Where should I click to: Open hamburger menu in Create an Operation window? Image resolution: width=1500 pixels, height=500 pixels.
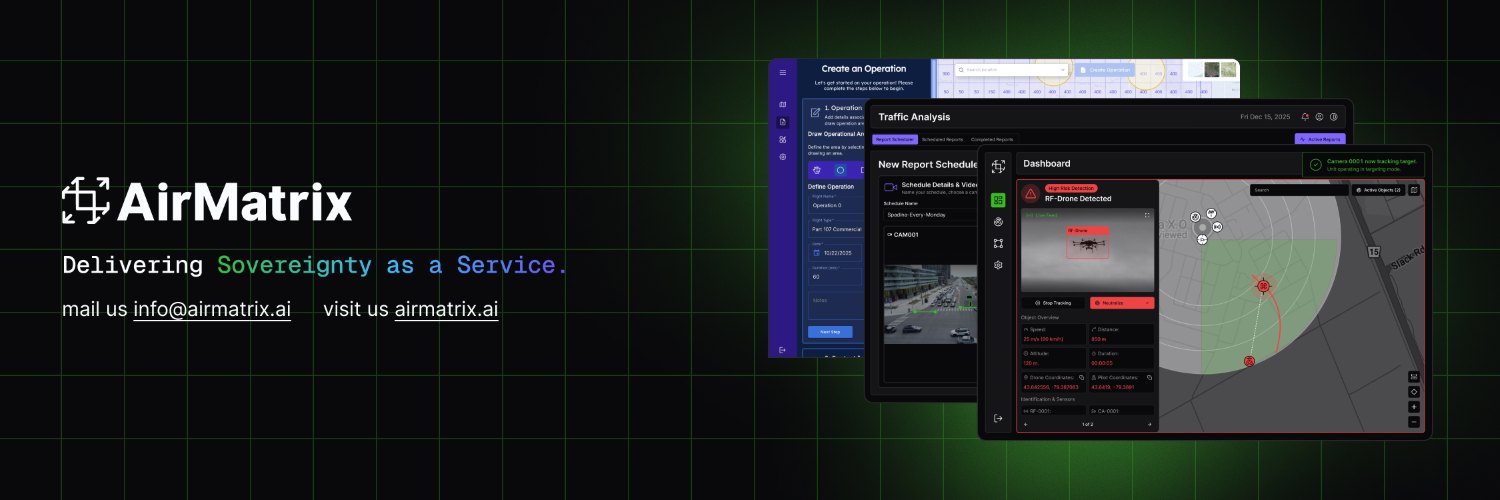coord(783,72)
